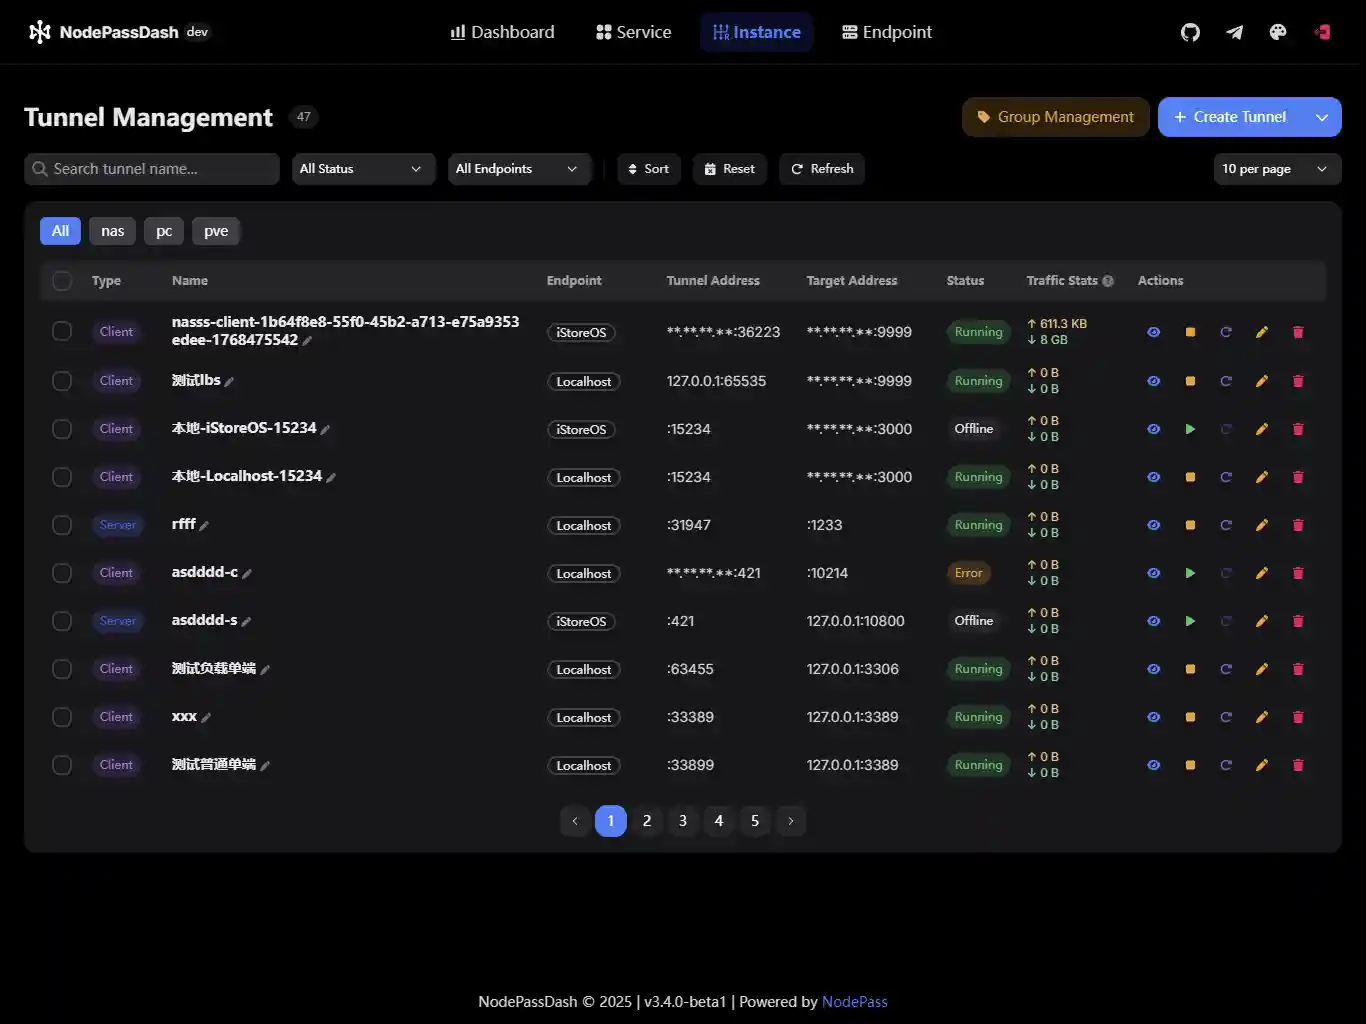Screen dimensions: 1366x1024
Task: Switch to the Dashboard nav tab
Action: point(502,32)
